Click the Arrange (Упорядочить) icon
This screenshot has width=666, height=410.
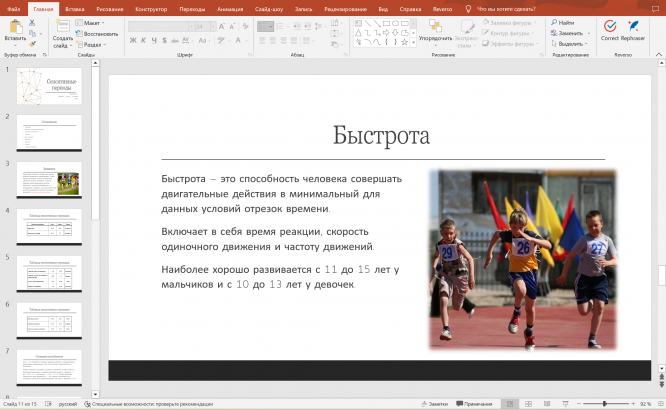(435, 26)
